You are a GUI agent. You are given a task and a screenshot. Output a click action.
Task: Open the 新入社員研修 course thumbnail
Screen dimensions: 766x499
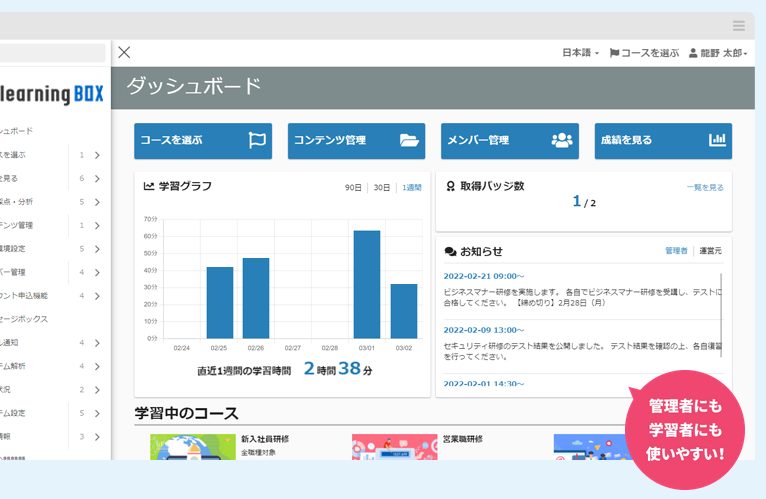192,447
